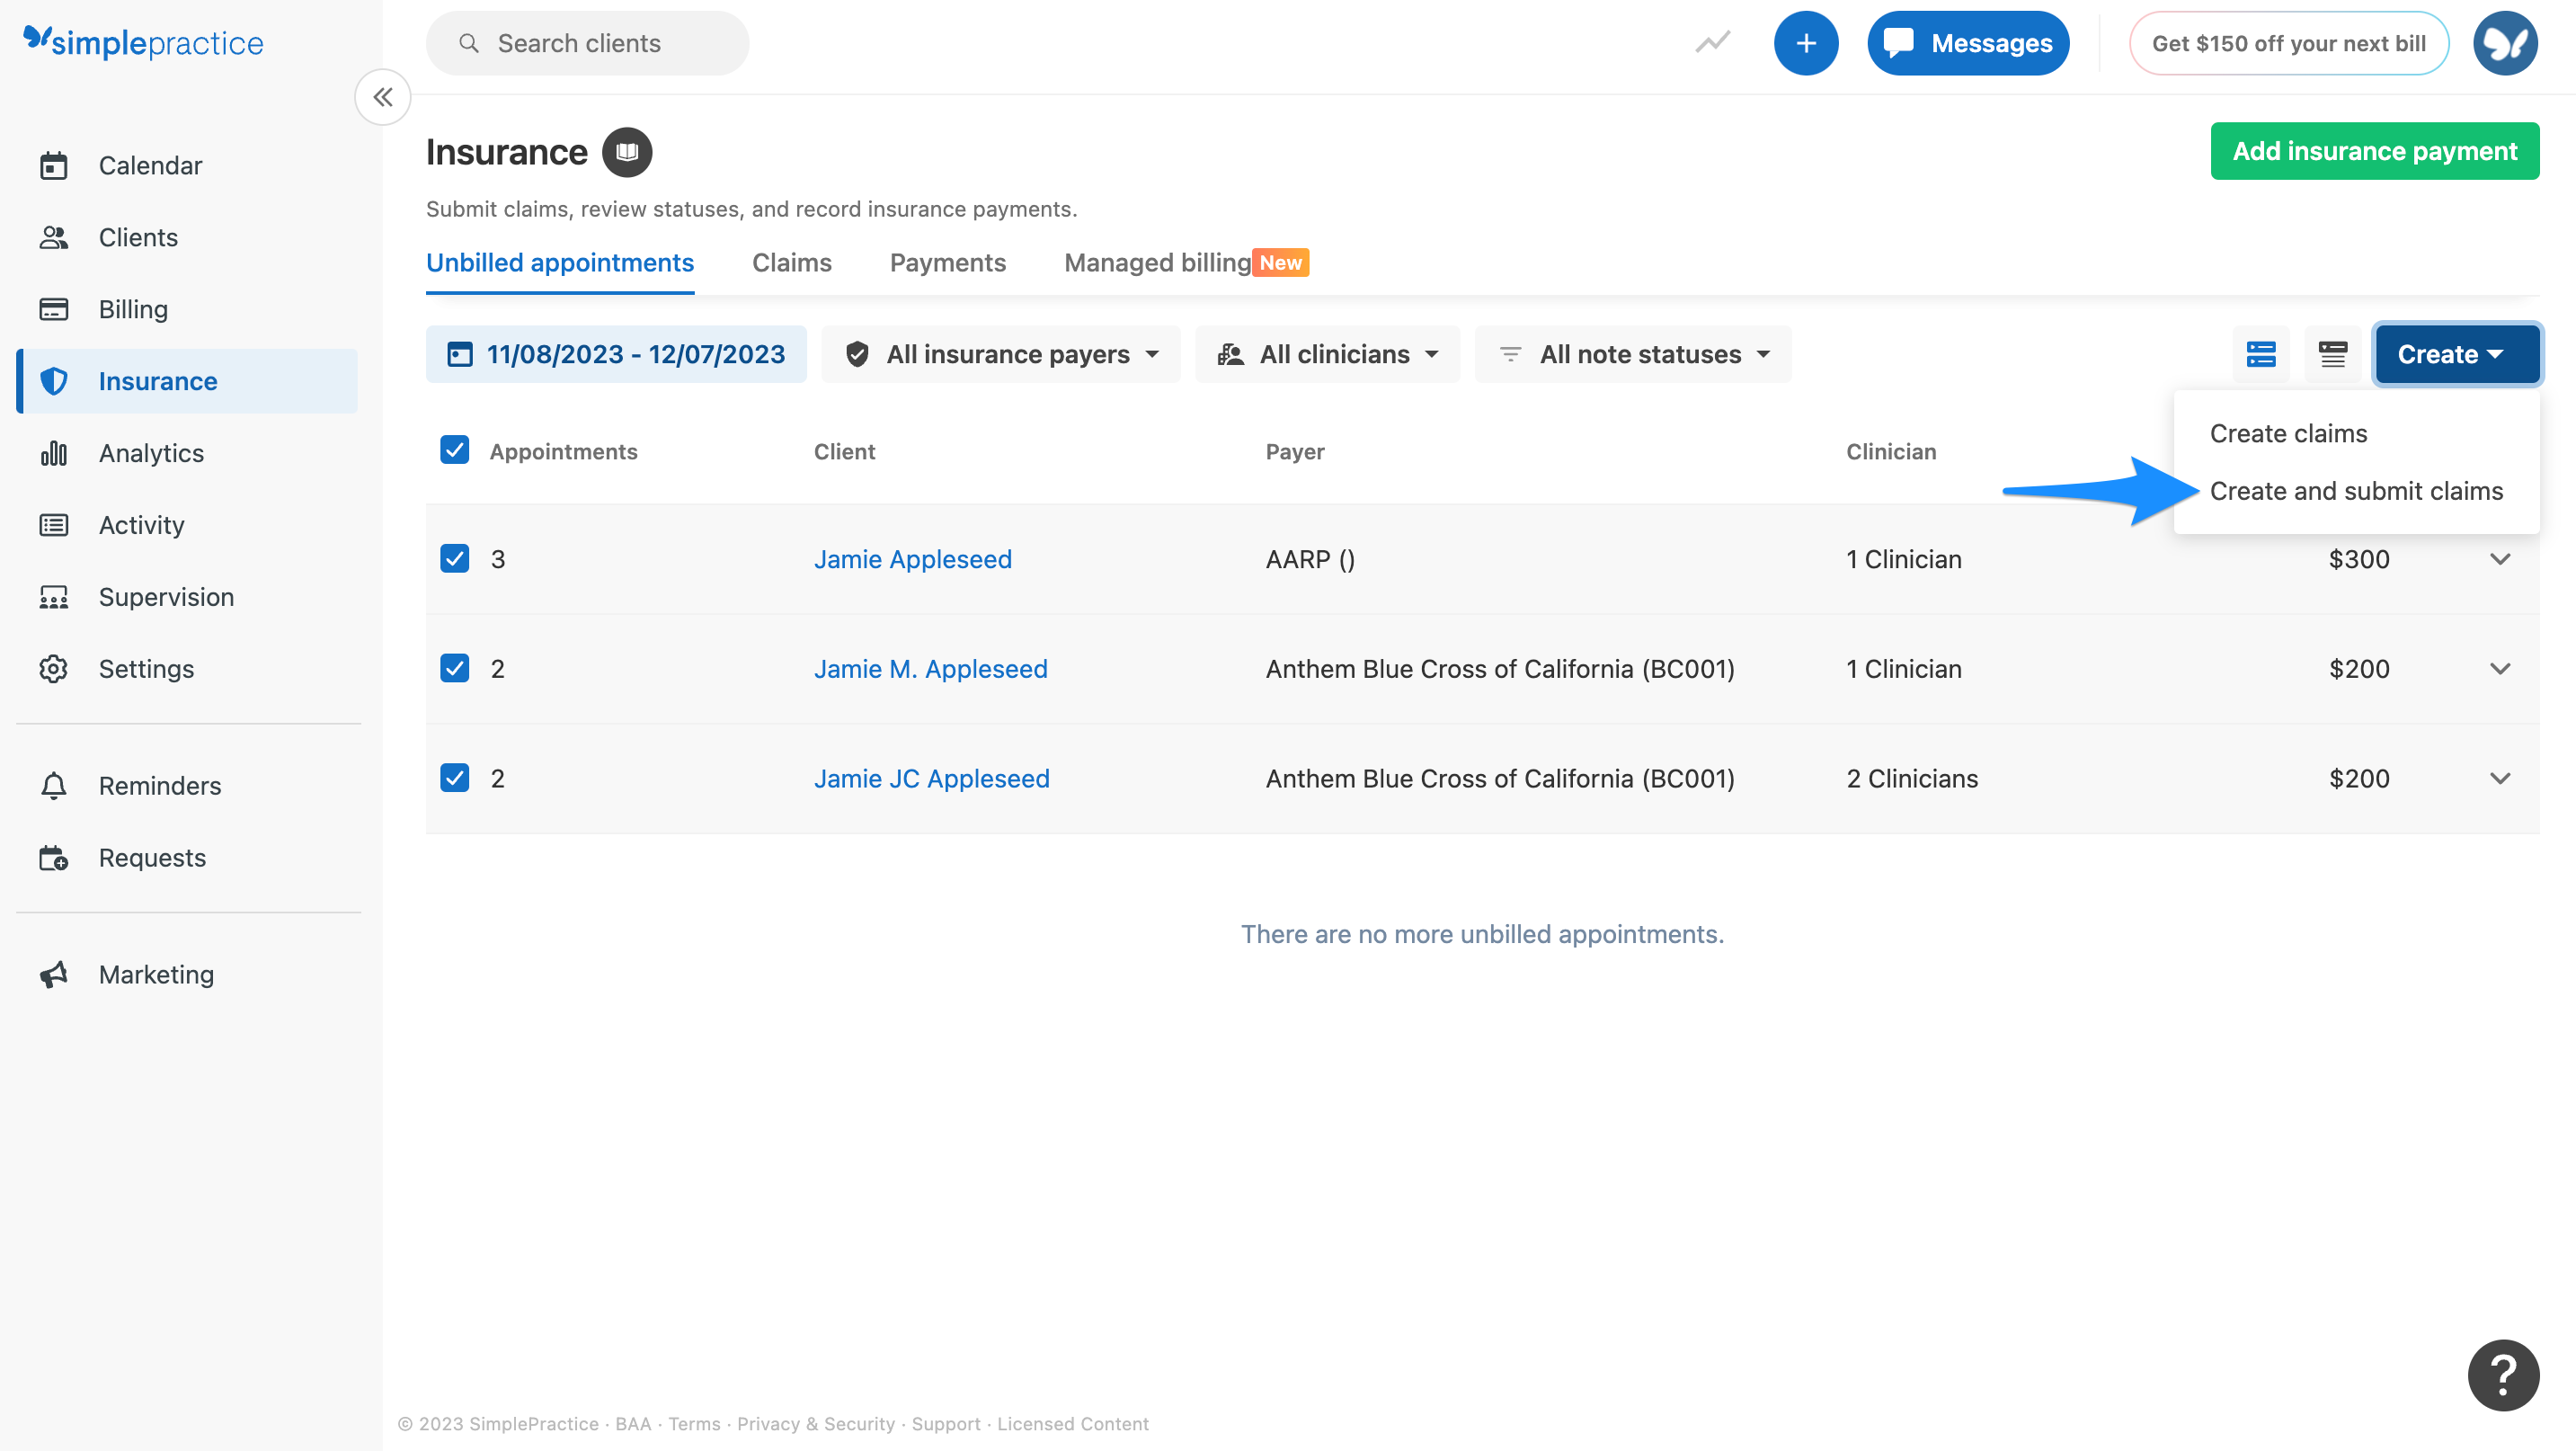Click Add insurance payment button
This screenshot has height=1451, width=2576.
pyautogui.click(x=2374, y=151)
